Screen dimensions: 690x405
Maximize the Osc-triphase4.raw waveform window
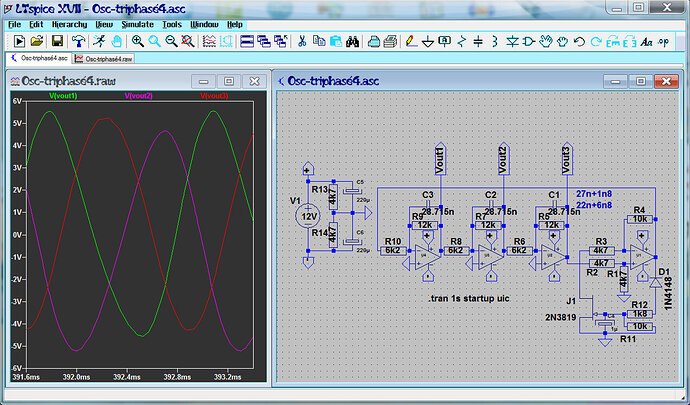tap(229, 81)
